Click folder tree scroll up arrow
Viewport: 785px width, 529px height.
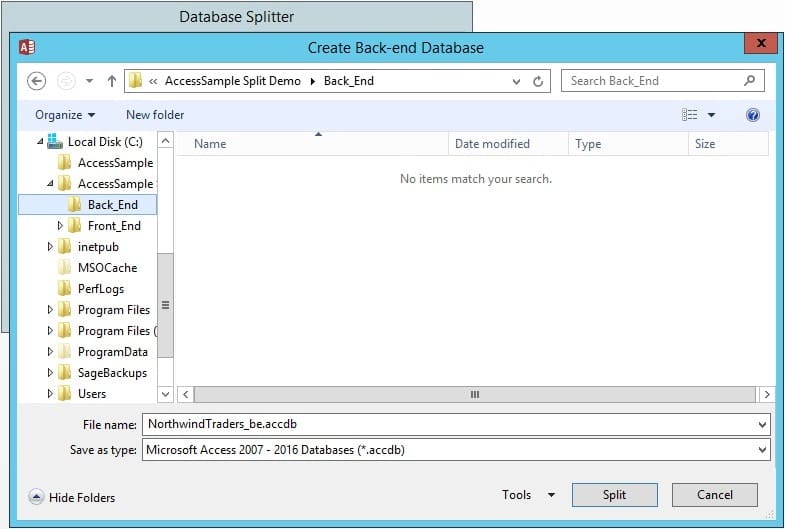tap(166, 141)
